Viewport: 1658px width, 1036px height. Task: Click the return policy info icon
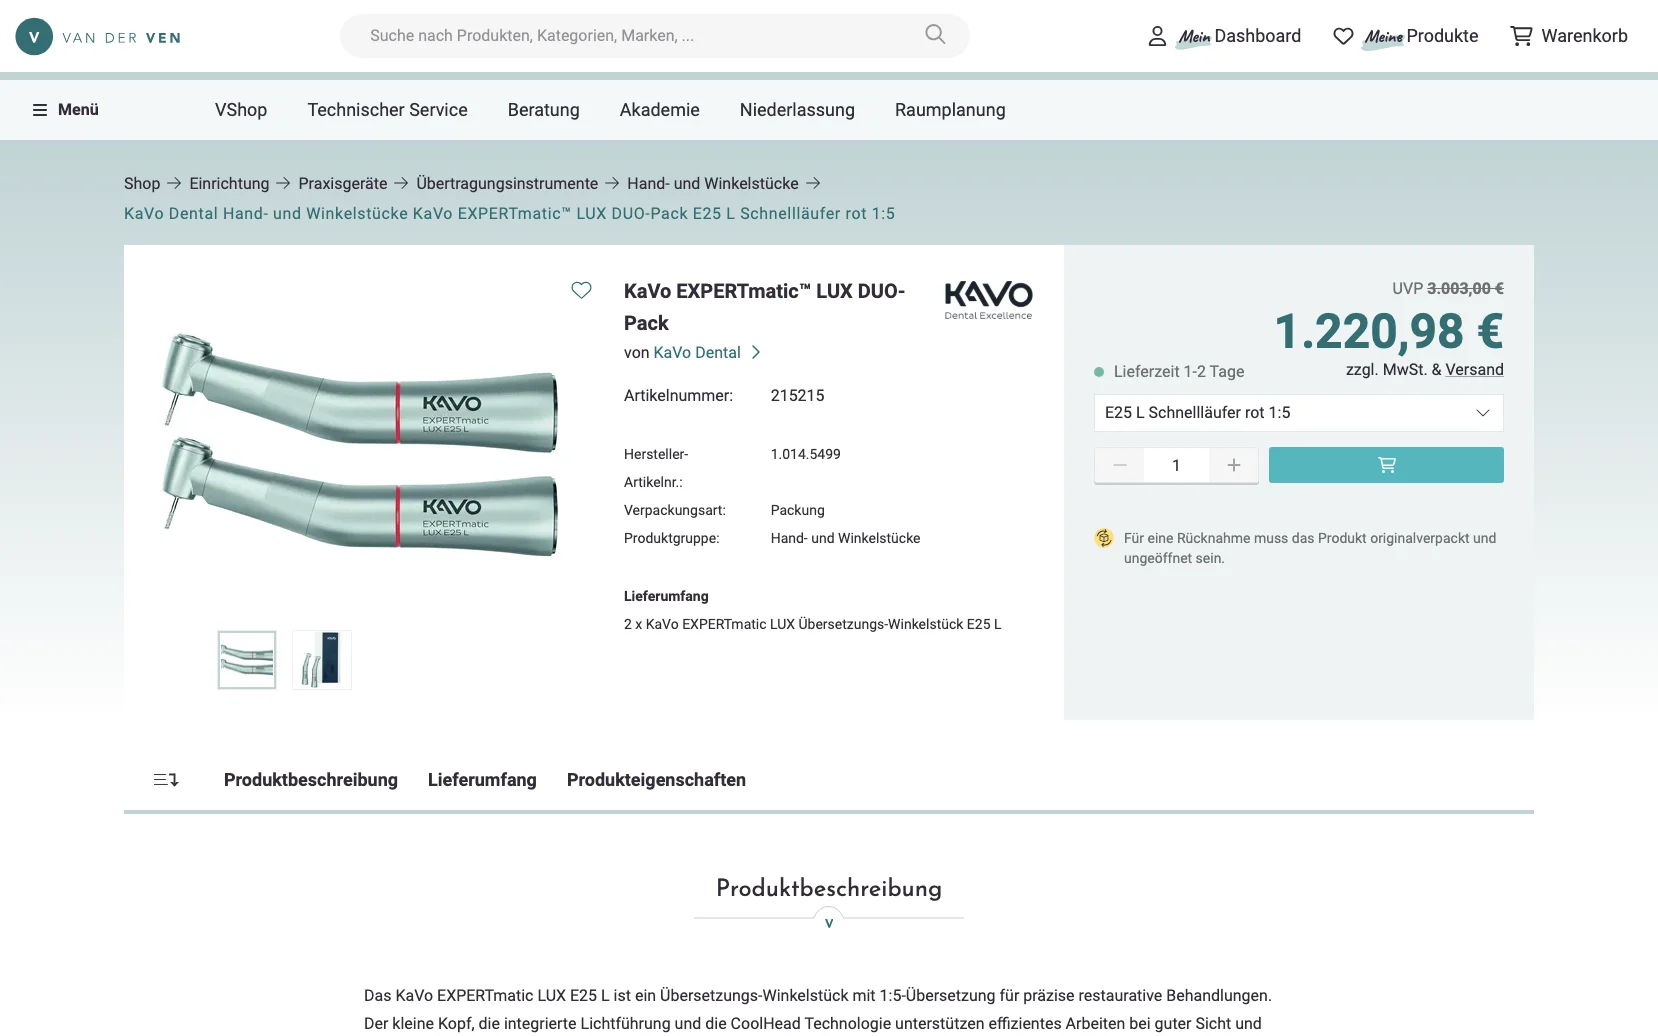(1104, 538)
